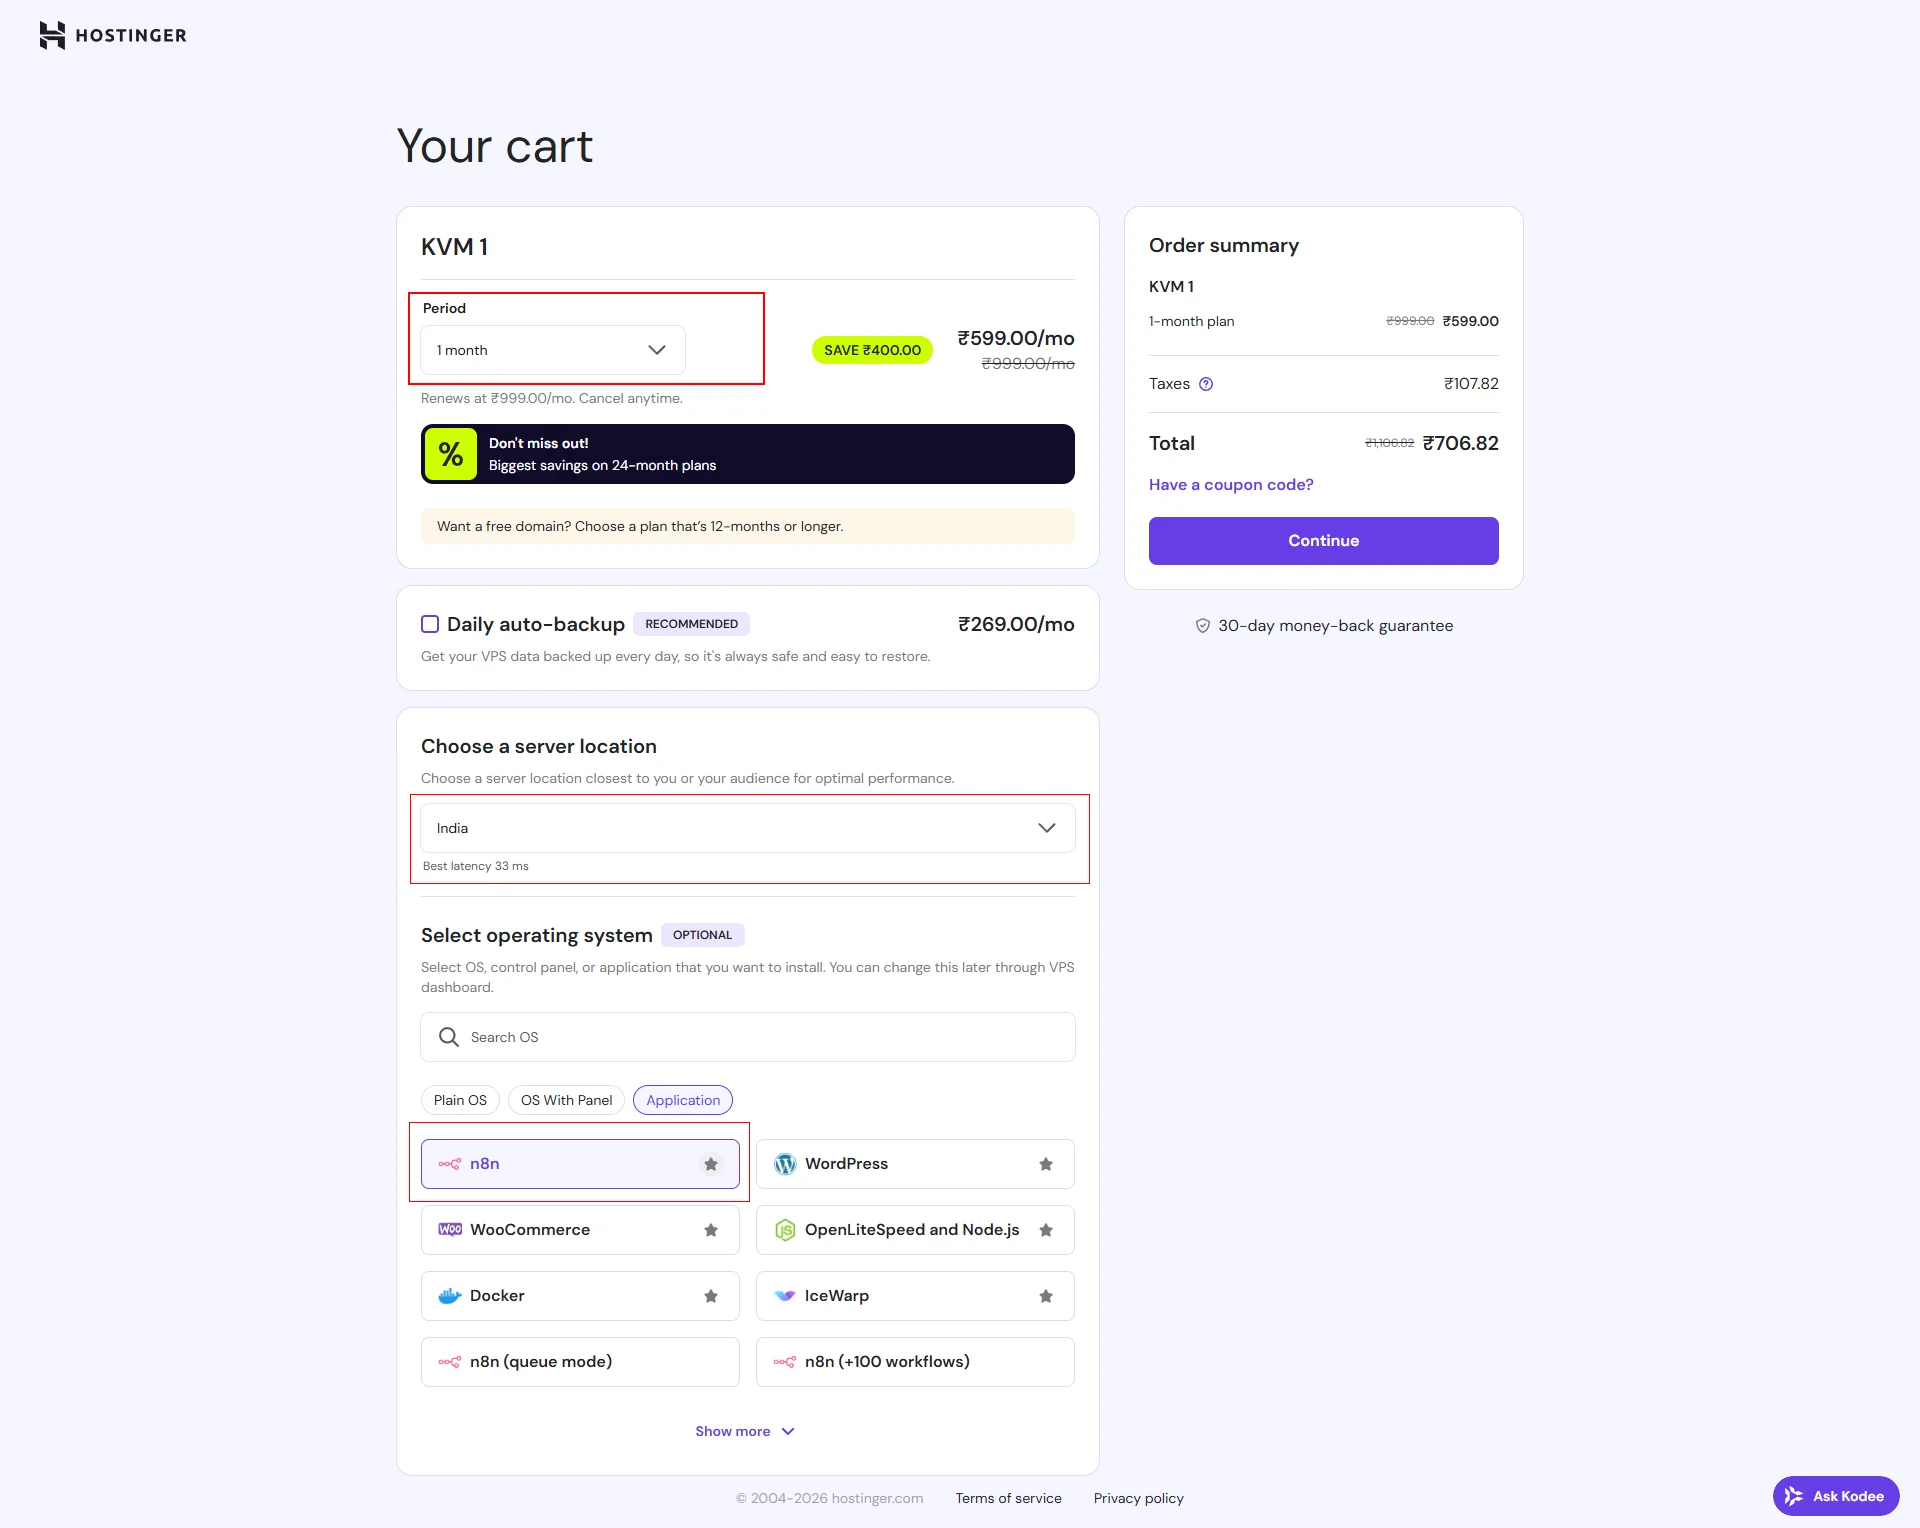Image resolution: width=1920 pixels, height=1528 pixels.
Task: Star OpenLiteSpeed and Node.js option
Action: 1046,1230
